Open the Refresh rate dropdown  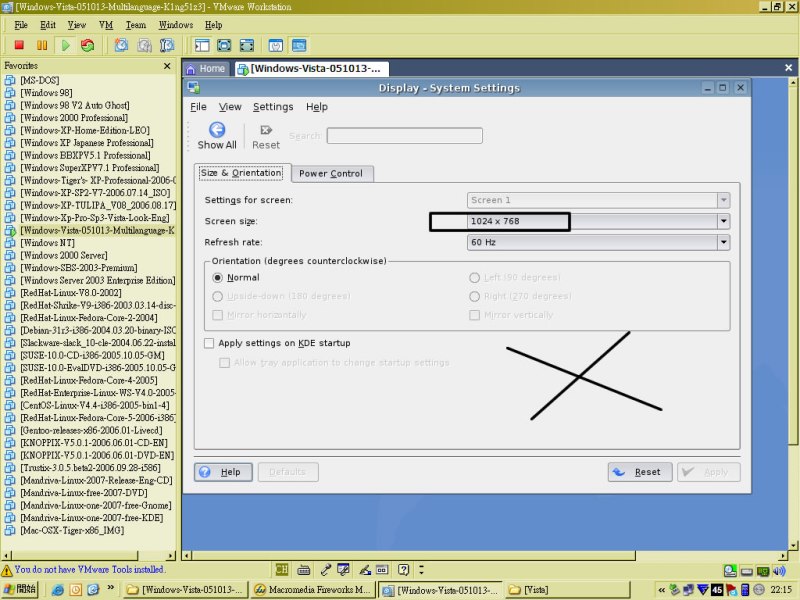point(598,242)
